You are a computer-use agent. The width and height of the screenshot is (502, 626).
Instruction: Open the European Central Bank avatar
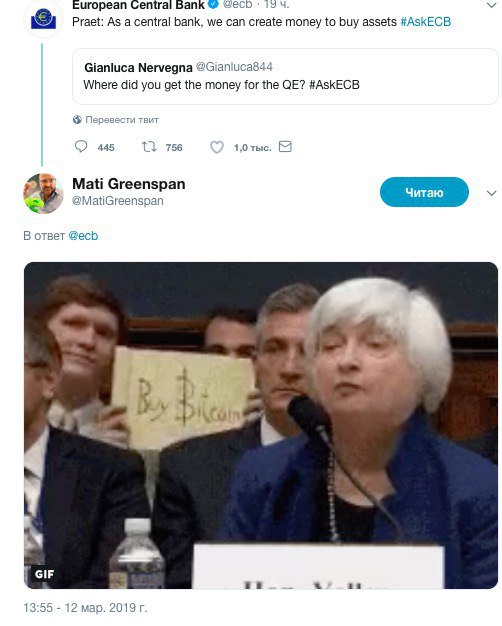44,18
